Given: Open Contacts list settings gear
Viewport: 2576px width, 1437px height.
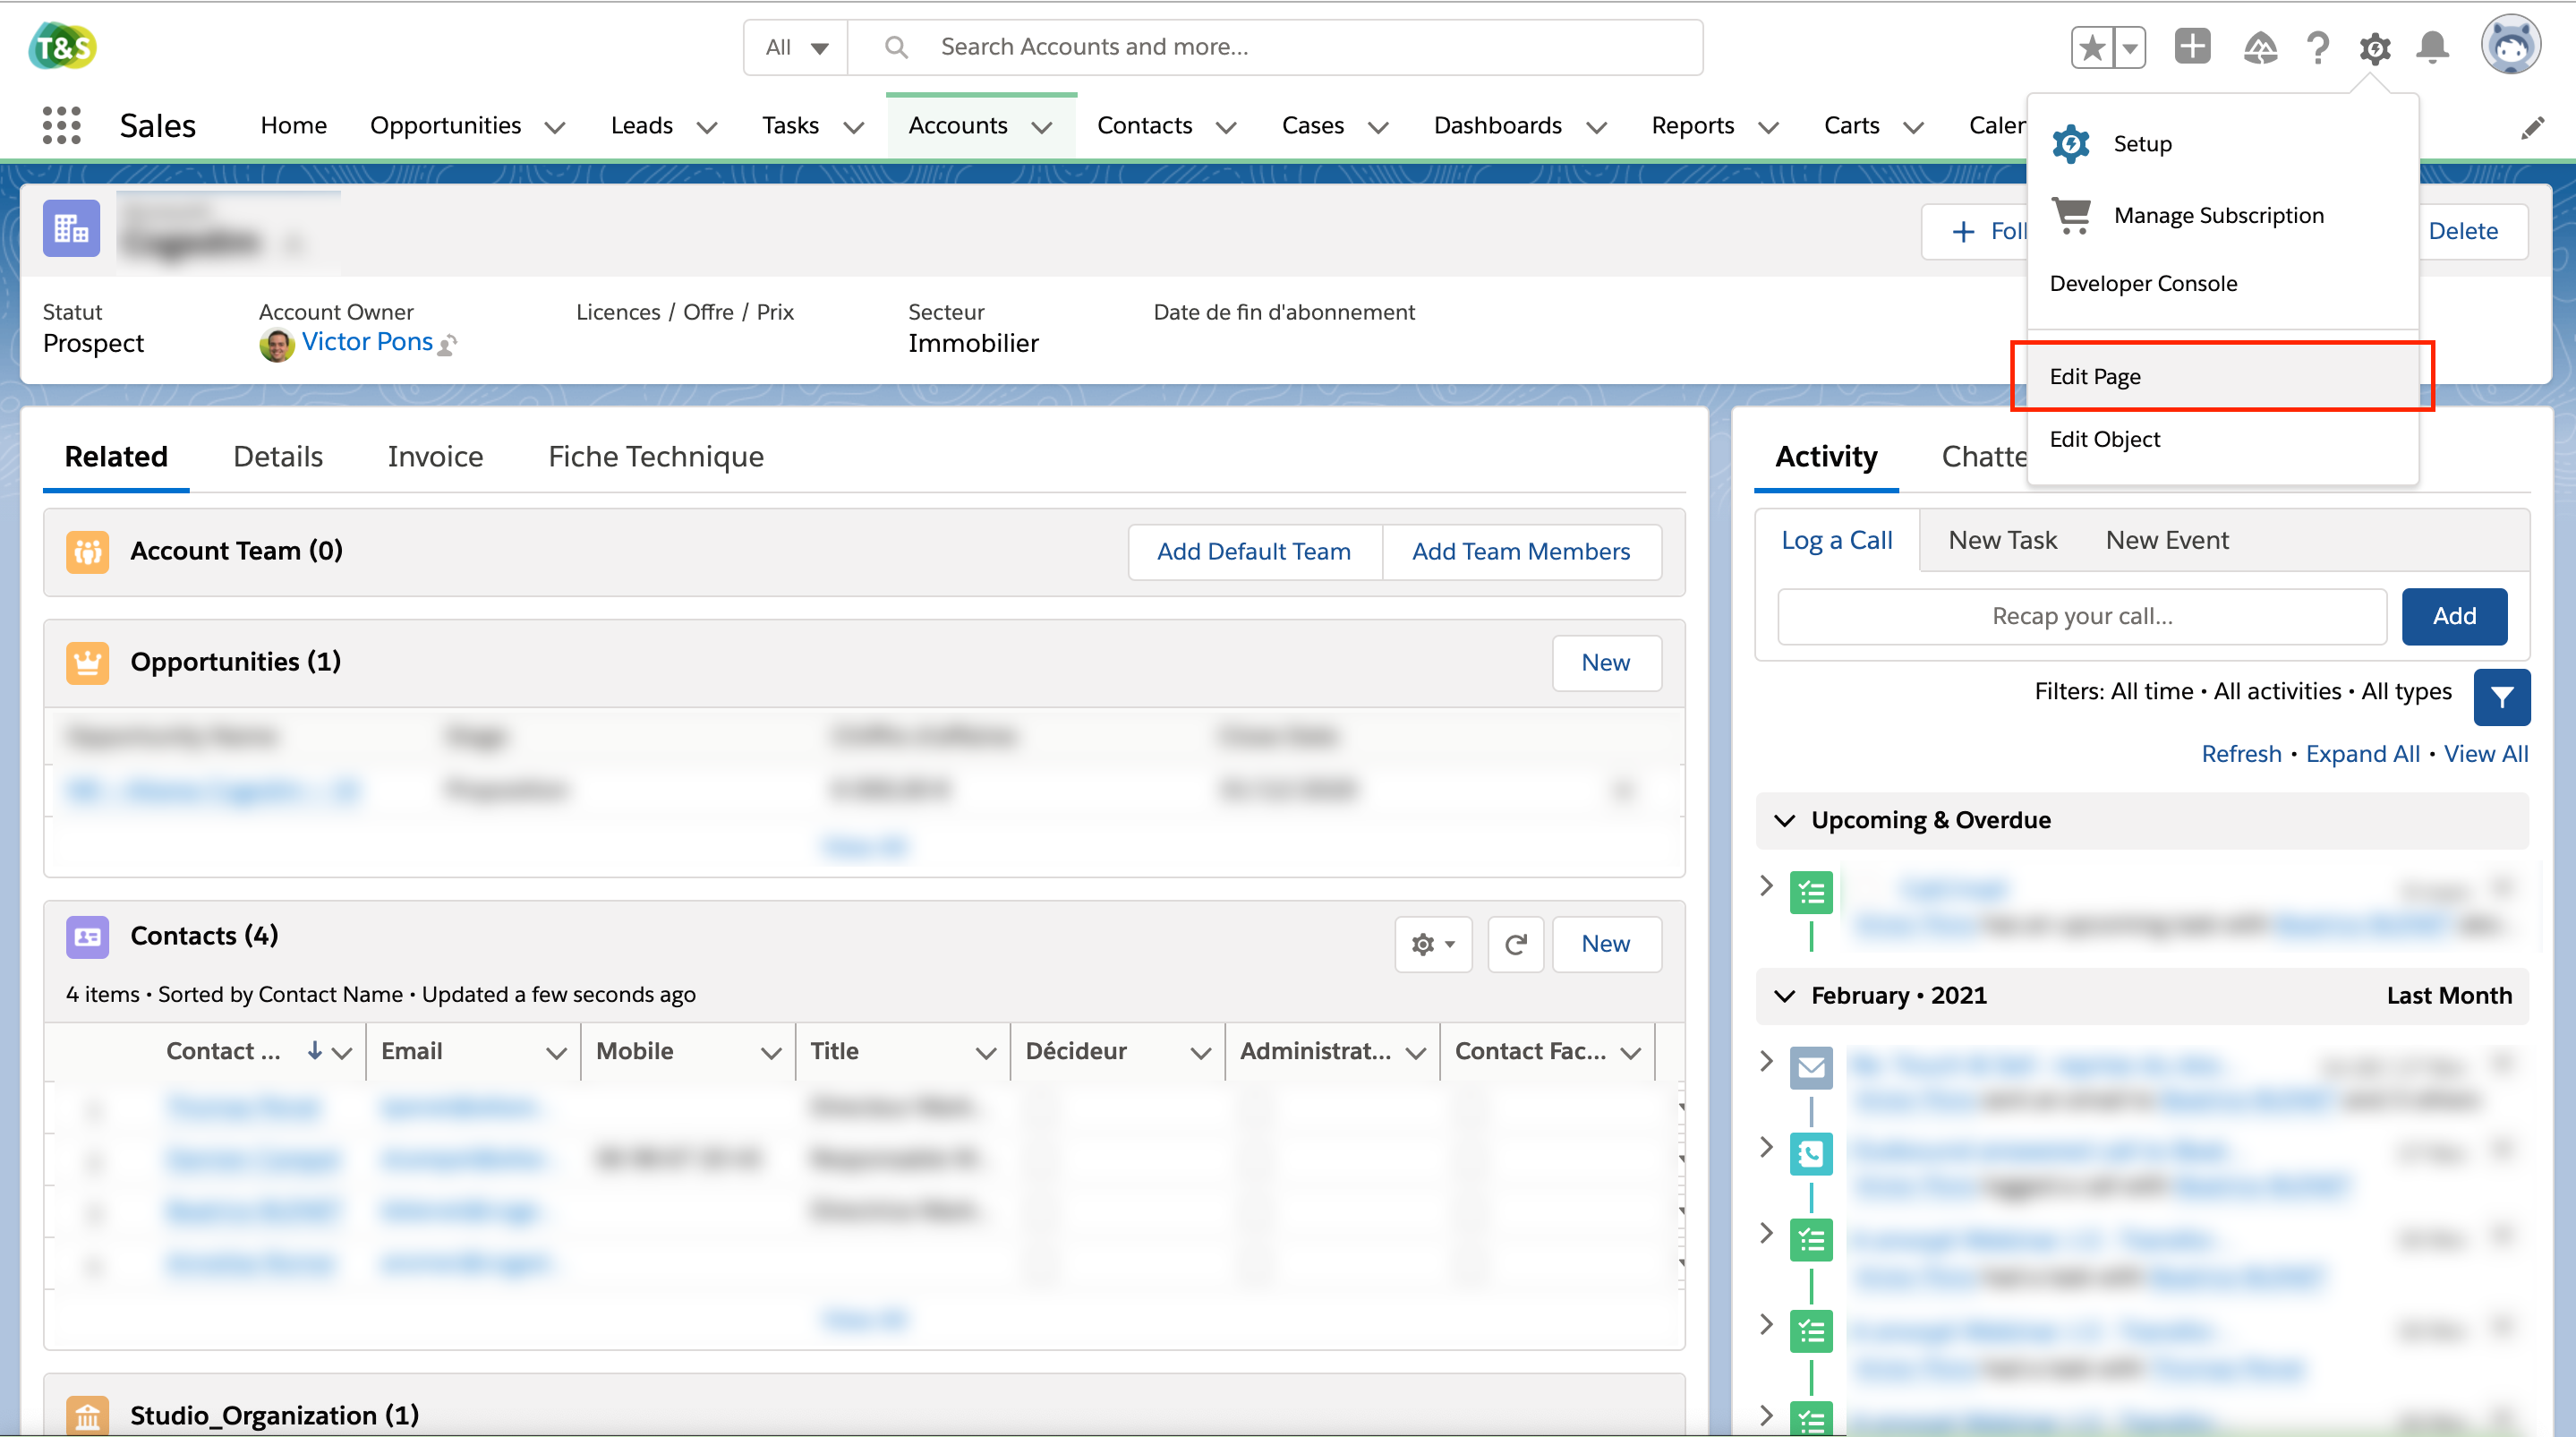Looking at the screenshot, I should tap(1433, 944).
